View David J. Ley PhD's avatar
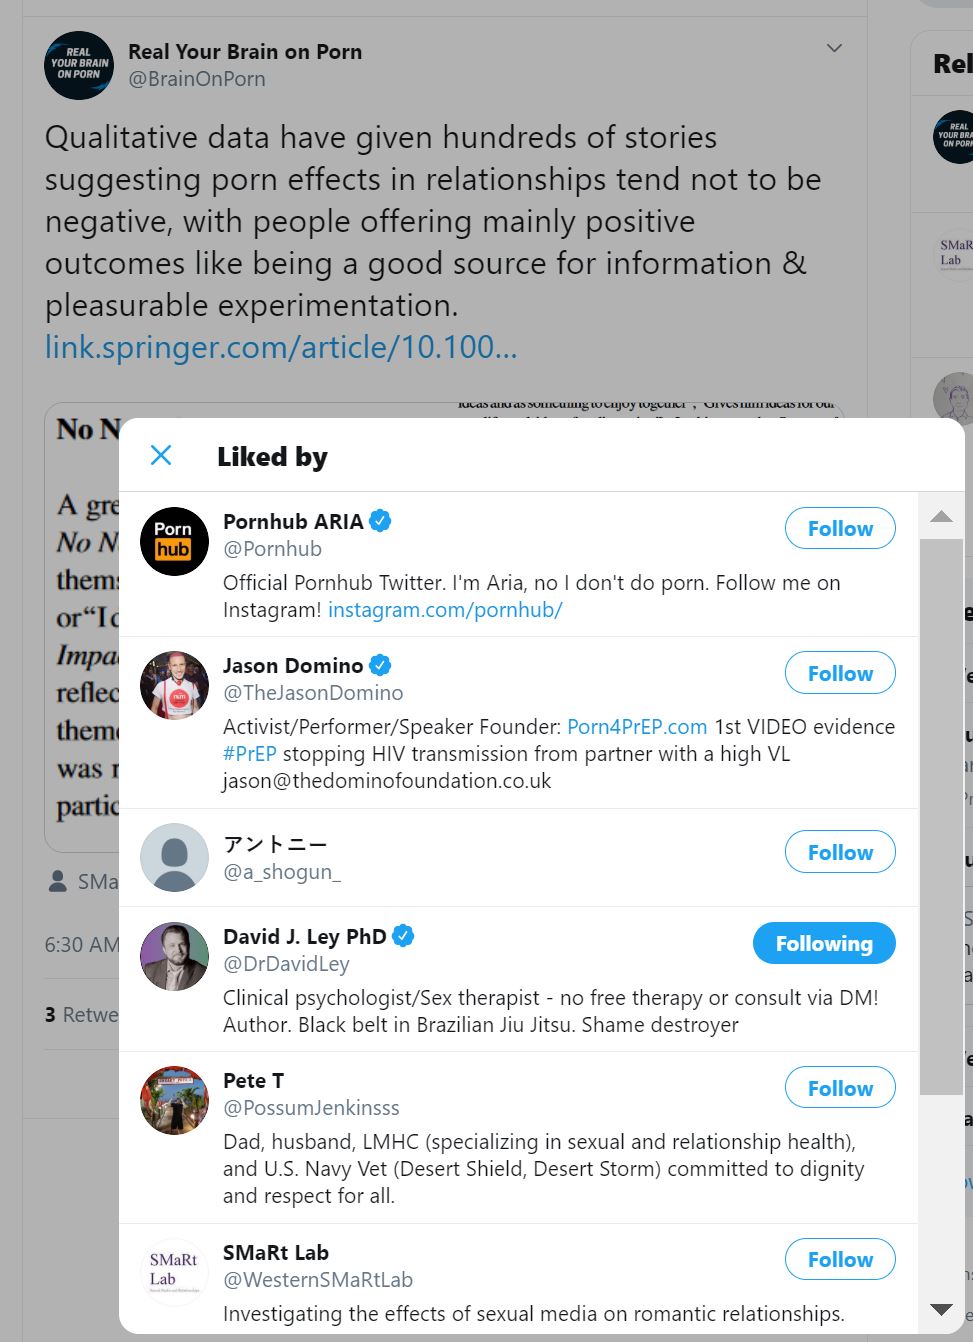 [x=174, y=956]
